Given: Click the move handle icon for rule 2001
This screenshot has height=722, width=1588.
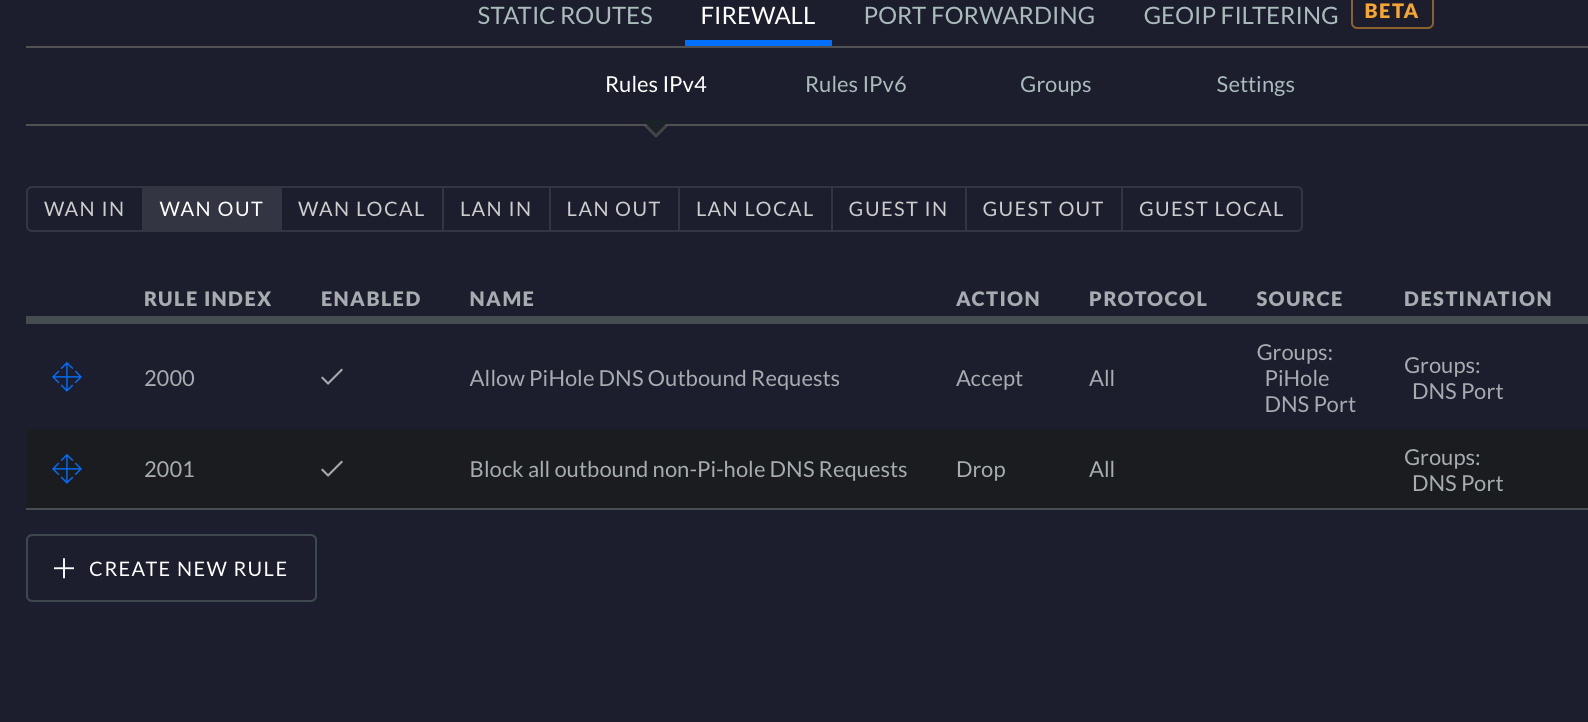Looking at the screenshot, I should pos(67,469).
